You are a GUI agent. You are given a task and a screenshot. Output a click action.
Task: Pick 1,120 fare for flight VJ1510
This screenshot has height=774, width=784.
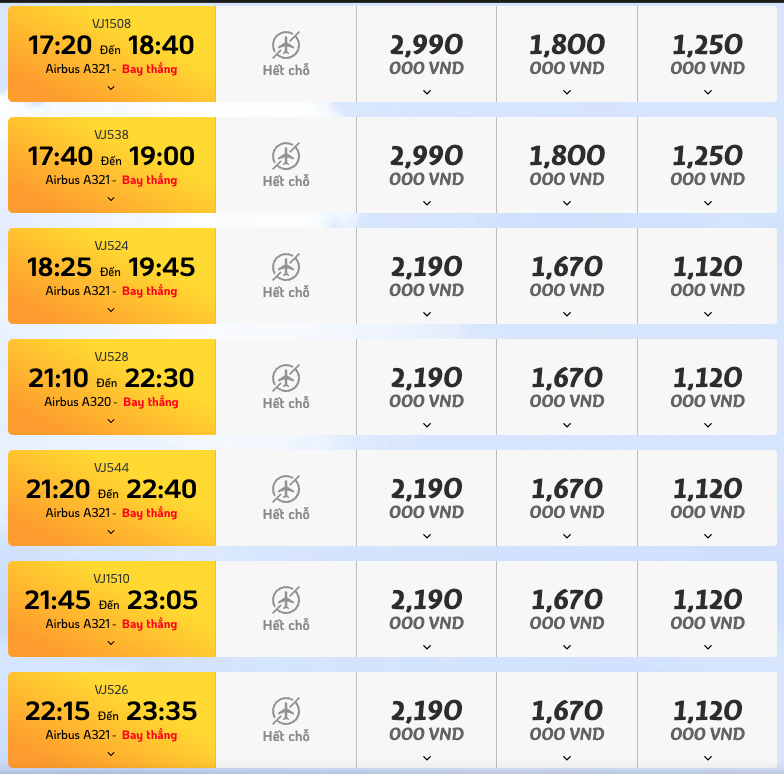(x=708, y=609)
